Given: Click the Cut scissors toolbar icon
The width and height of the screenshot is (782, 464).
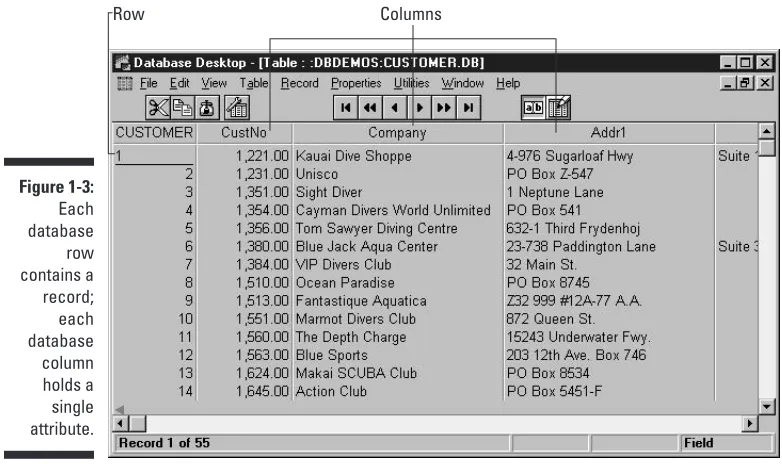Looking at the screenshot, I should click(x=158, y=108).
